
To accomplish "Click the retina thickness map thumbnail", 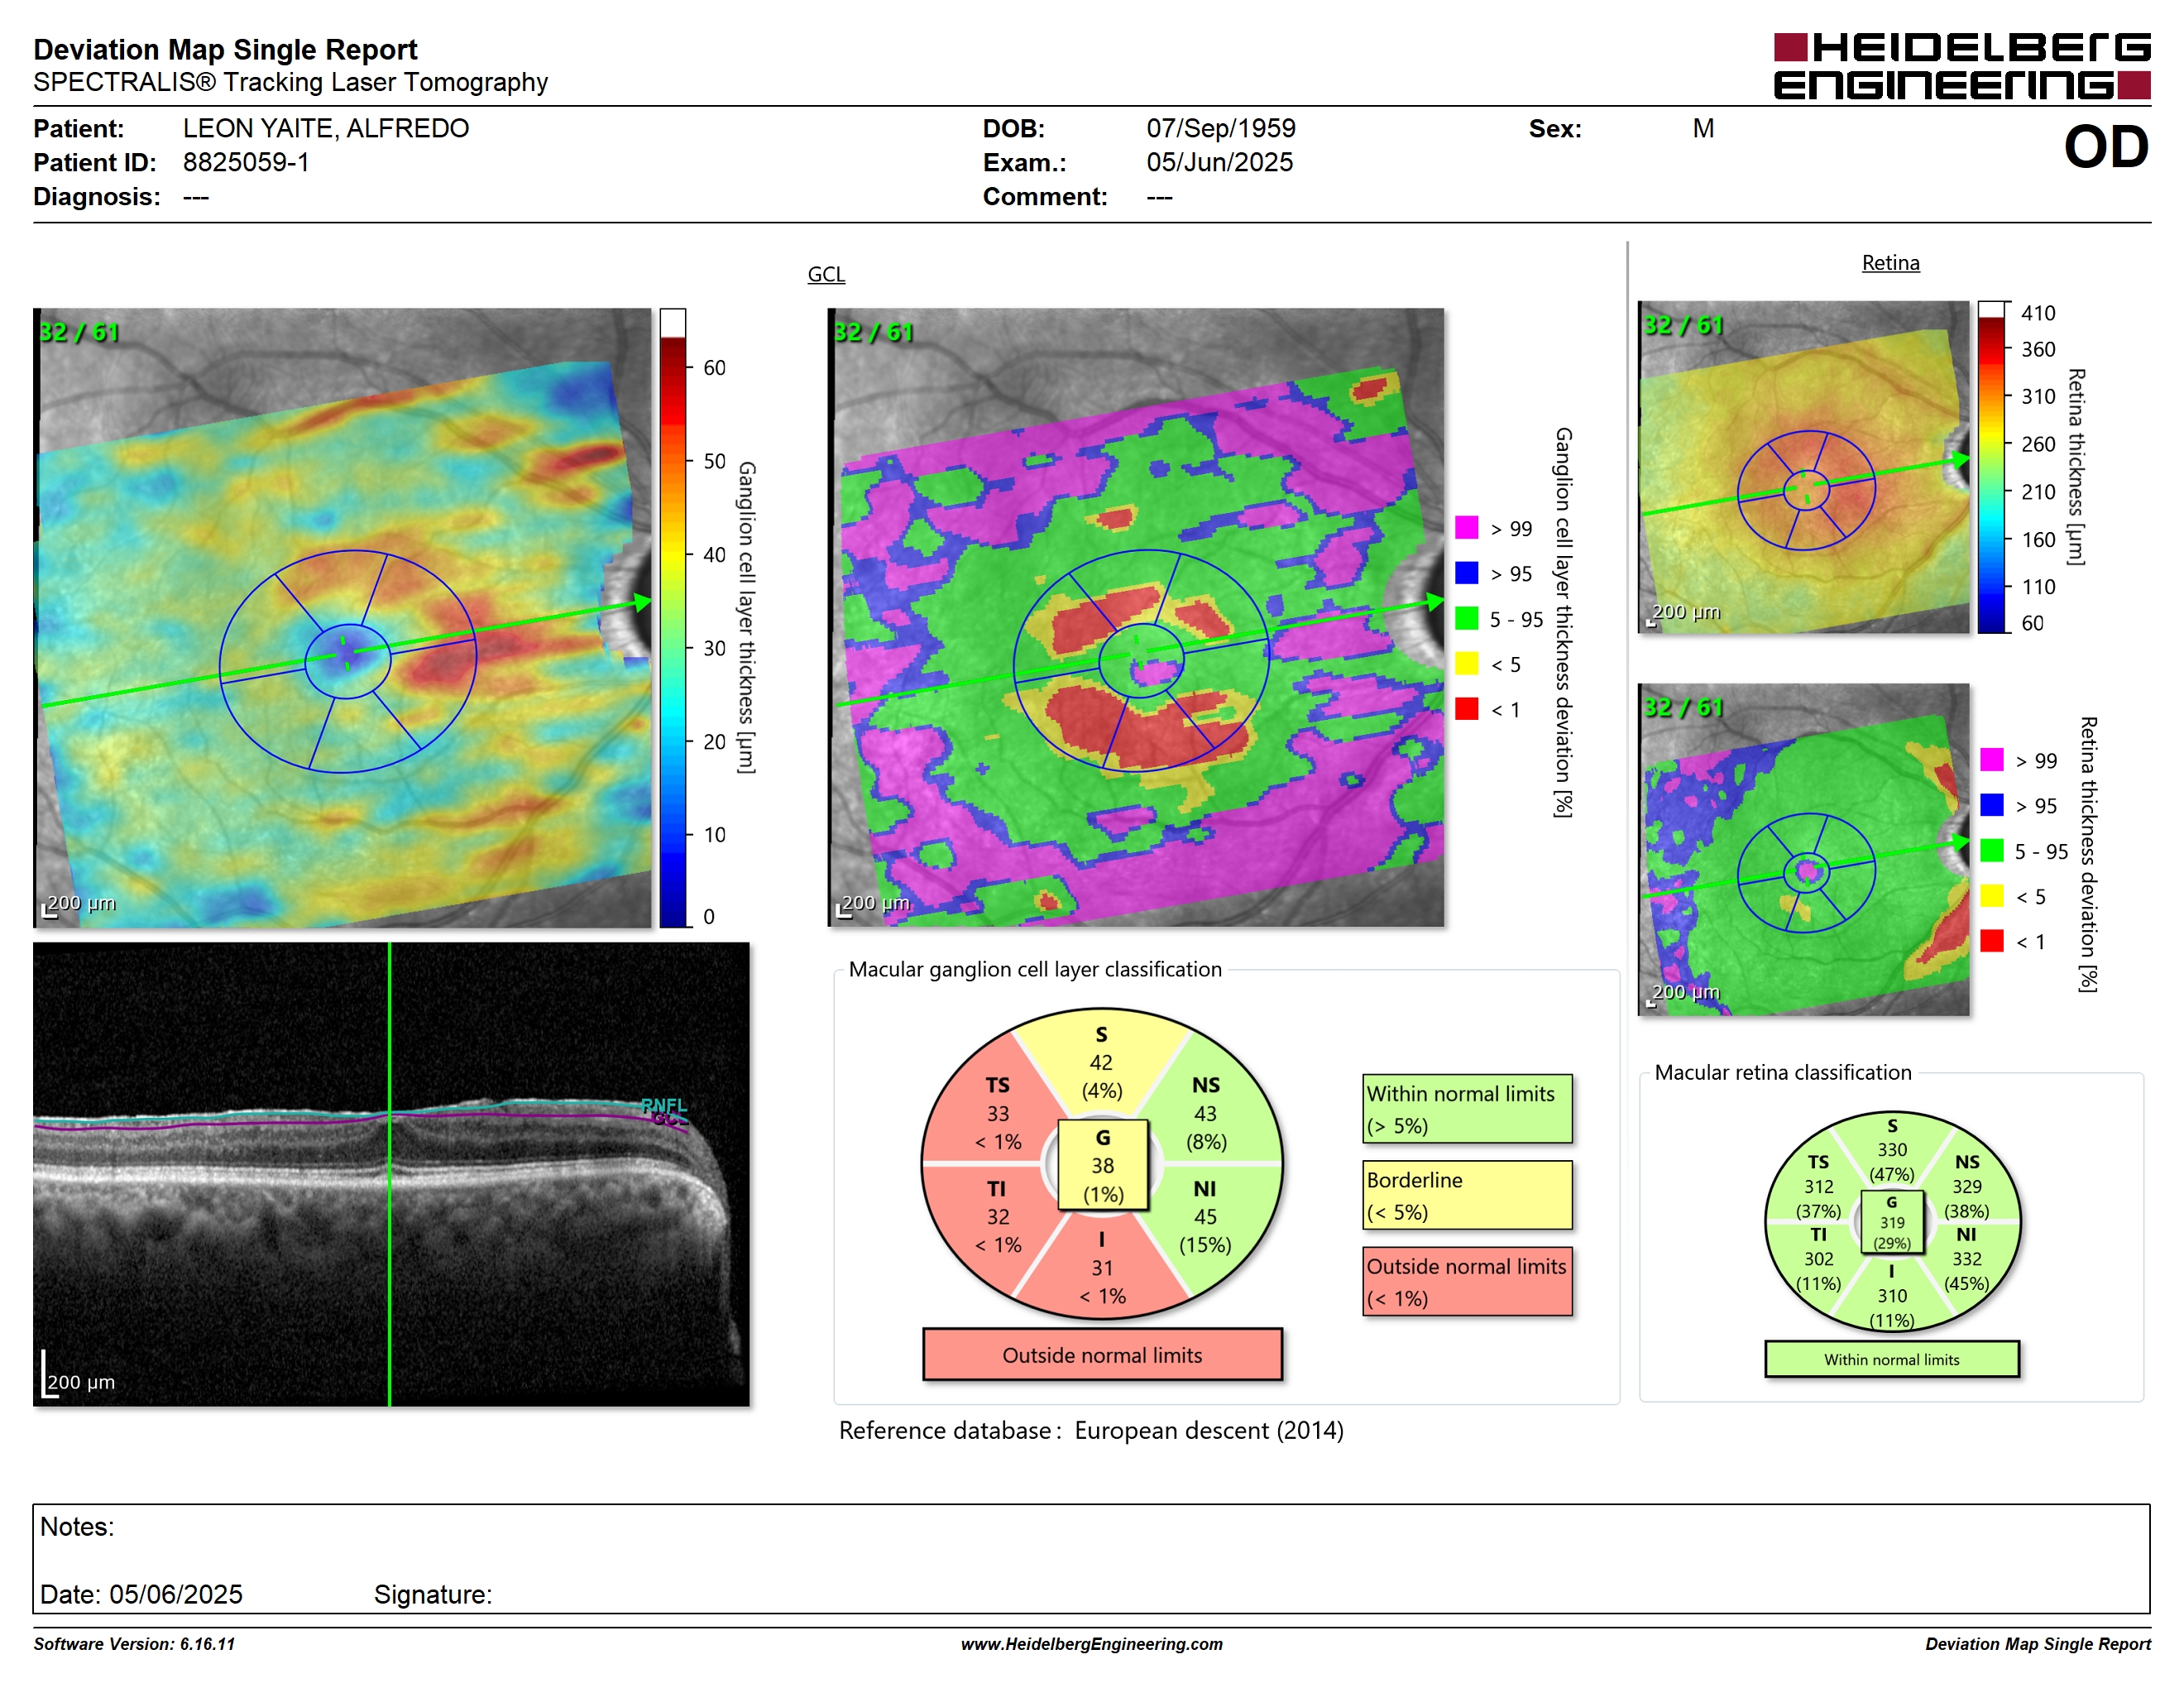I will point(1803,467).
